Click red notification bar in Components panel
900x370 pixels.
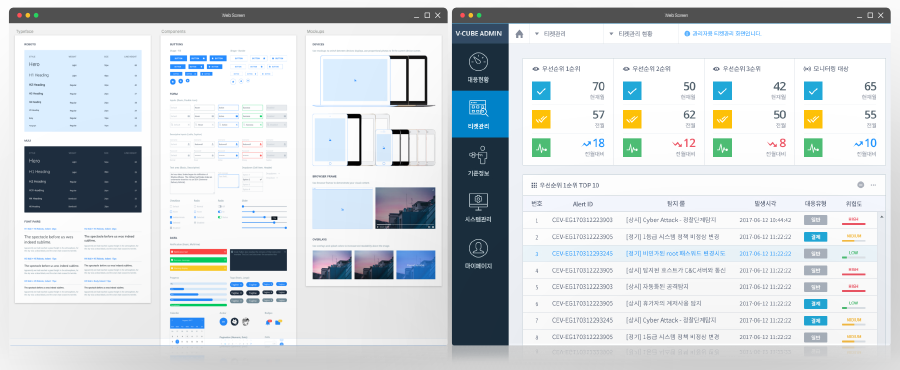click(199, 252)
